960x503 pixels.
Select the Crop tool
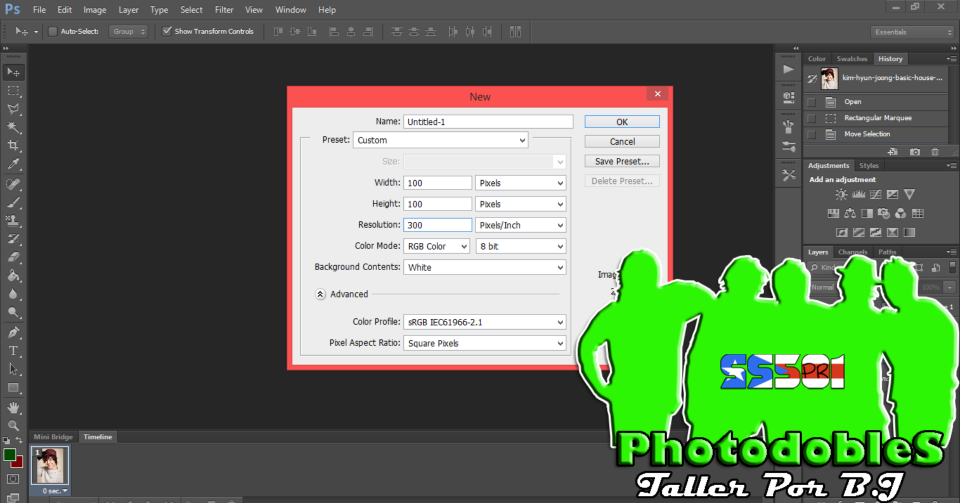[x=13, y=146]
